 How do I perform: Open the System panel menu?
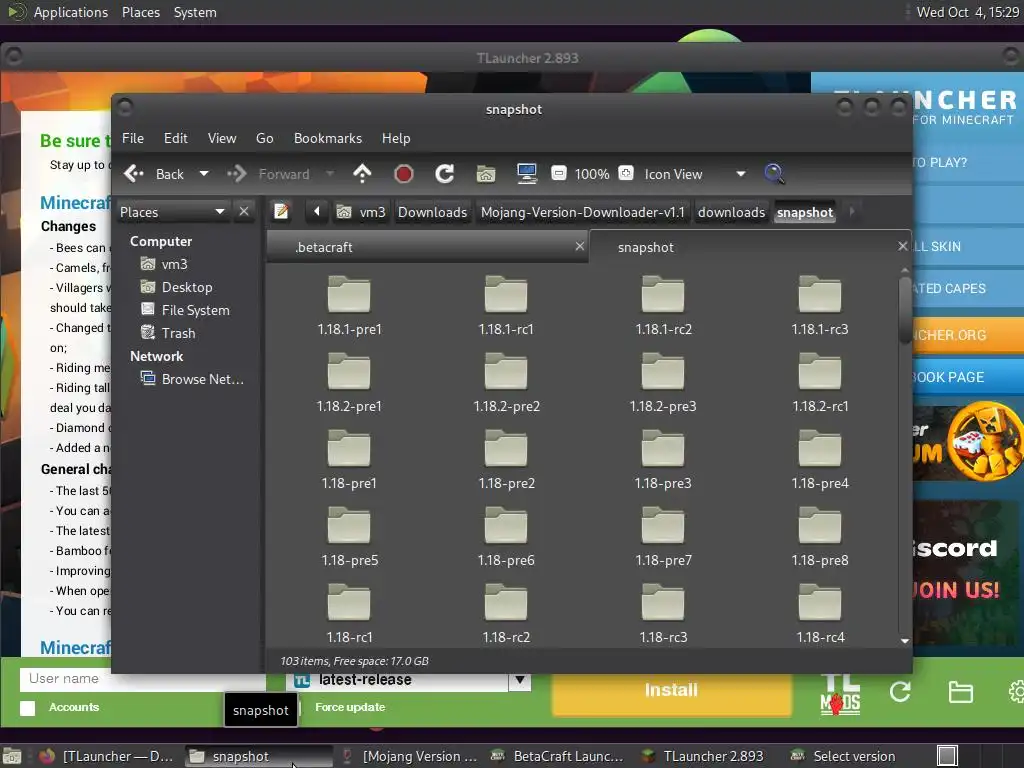coord(195,12)
